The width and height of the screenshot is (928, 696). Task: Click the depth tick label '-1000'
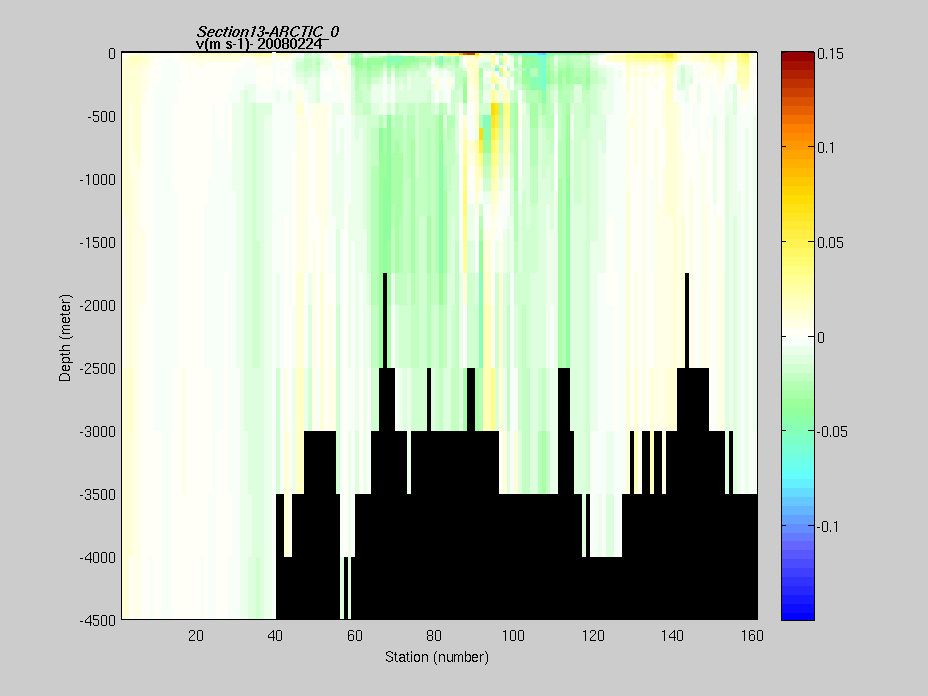(98, 180)
